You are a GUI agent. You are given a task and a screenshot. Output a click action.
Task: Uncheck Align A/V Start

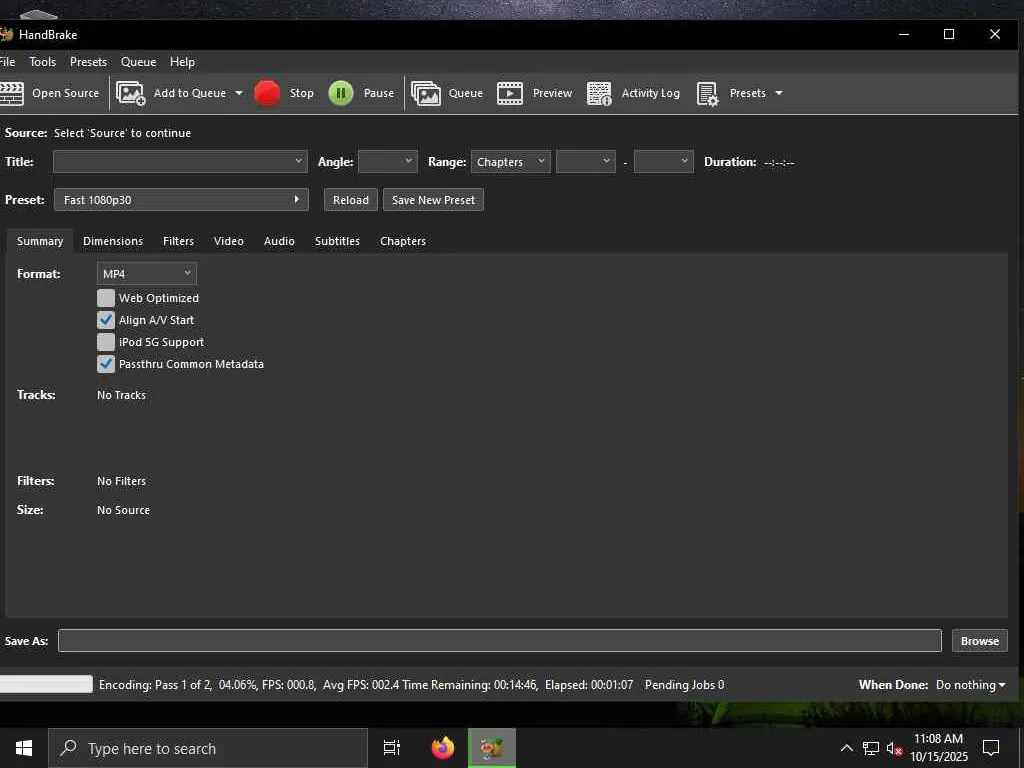[x=106, y=320]
